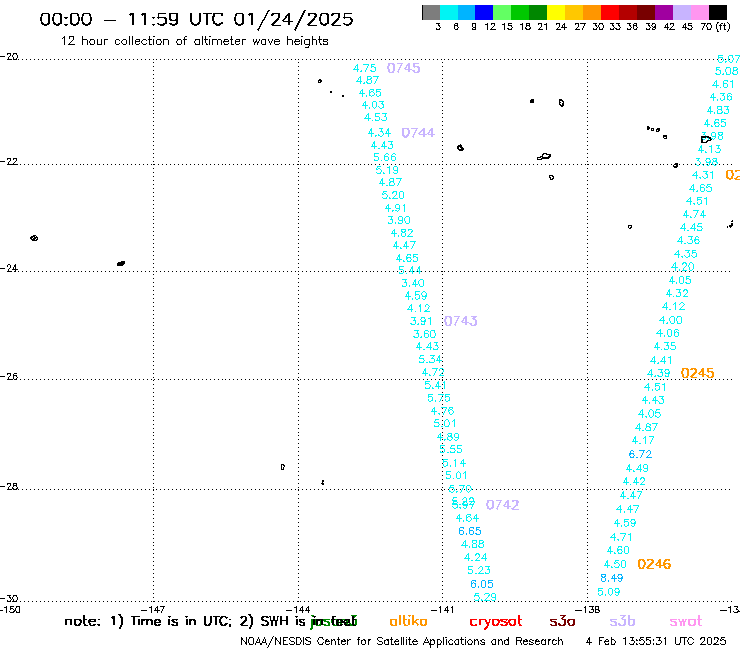Viewport: 740px width, 650px height.
Task: Click the gray swatch in the legend
Action: point(431,12)
